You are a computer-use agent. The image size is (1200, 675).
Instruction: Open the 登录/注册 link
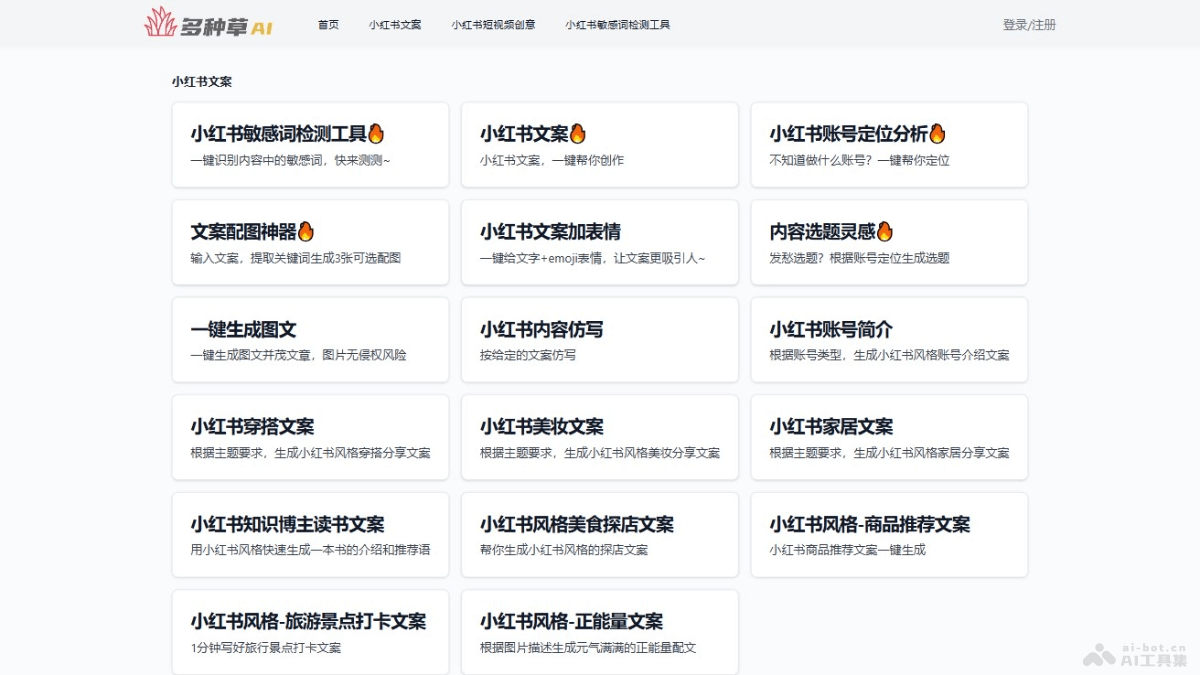1028,24
